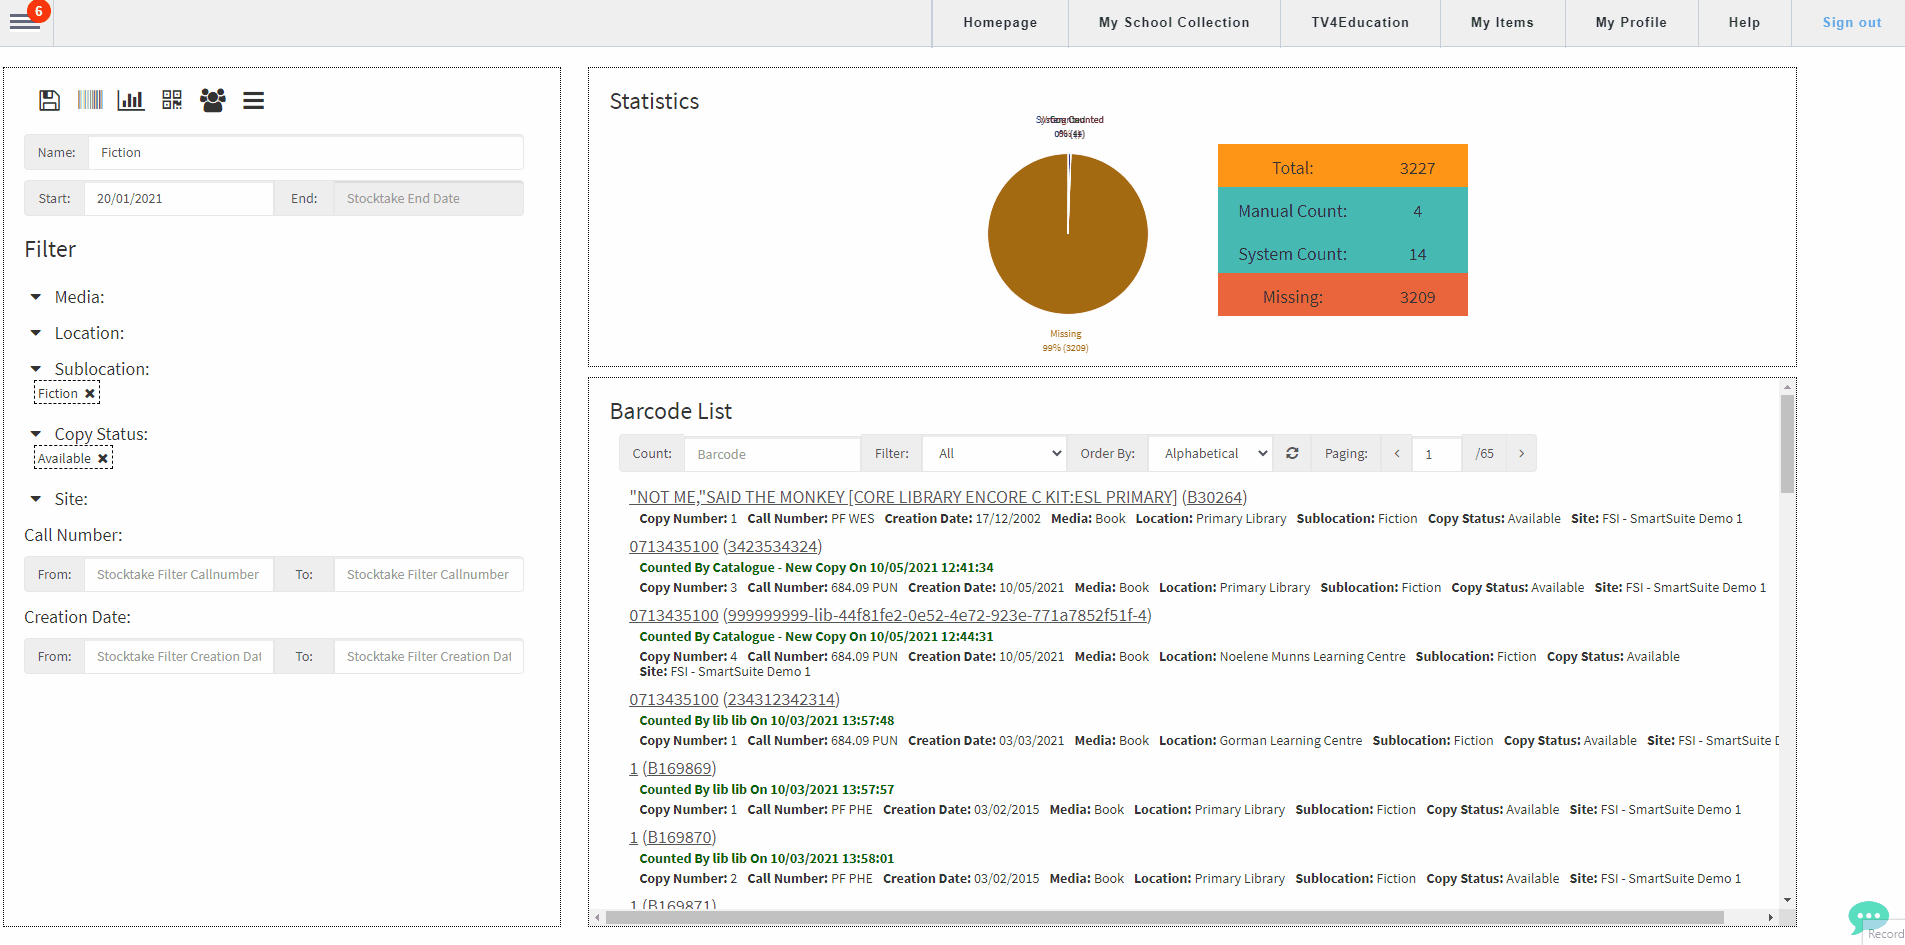The image size is (1905, 945).
Task: Open the chat support bubble icon
Action: pos(1867,916)
